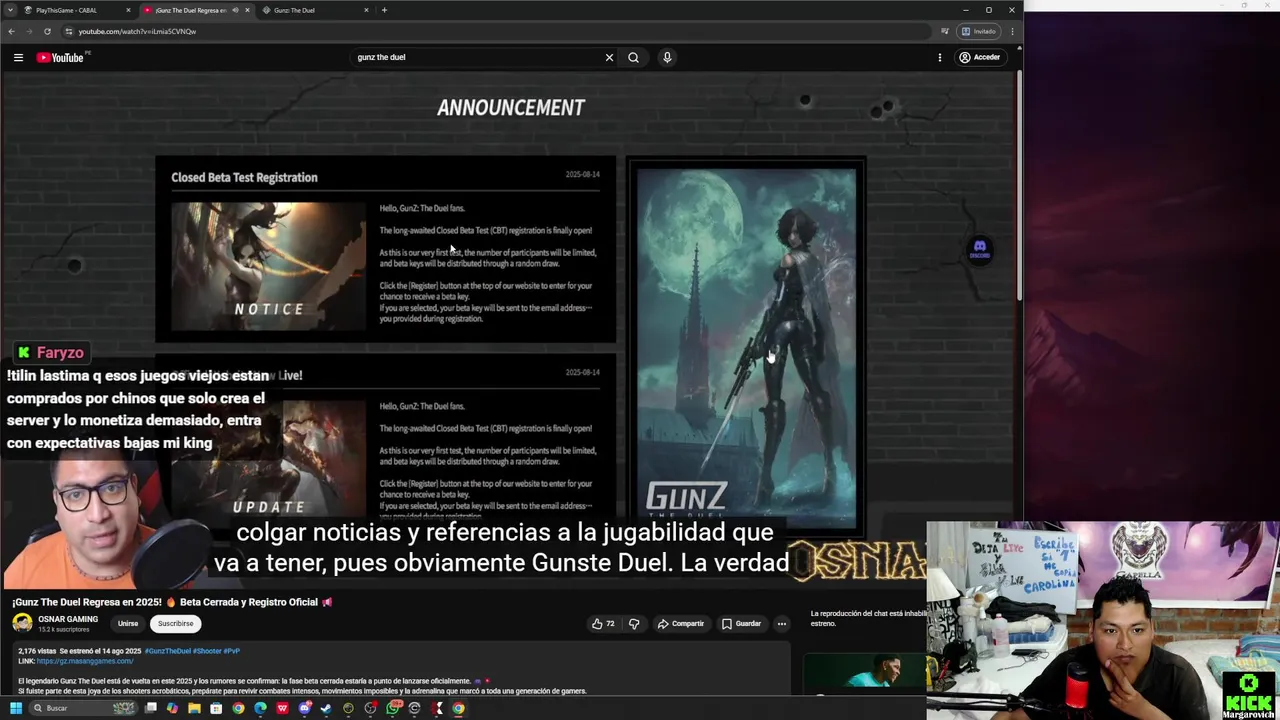
Task: Open the YouTube hamburger guide menu
Action: 18,57
